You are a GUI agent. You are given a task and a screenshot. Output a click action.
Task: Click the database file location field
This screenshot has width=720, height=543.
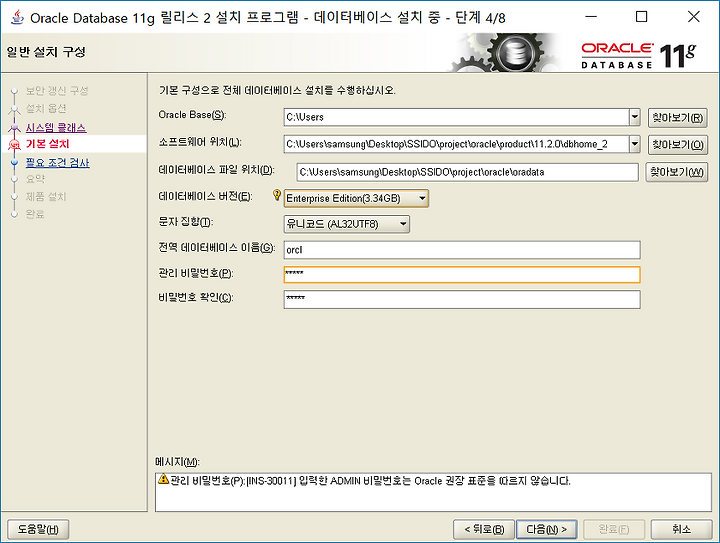pos(467,172)
